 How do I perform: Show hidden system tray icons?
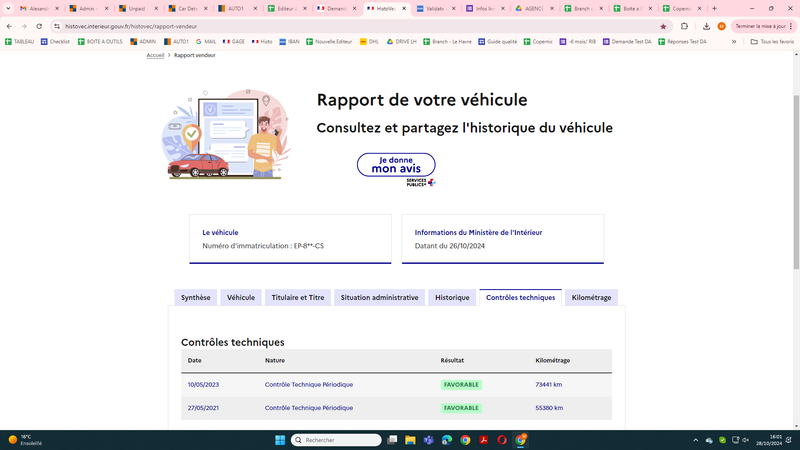click(x=695, y=440)
